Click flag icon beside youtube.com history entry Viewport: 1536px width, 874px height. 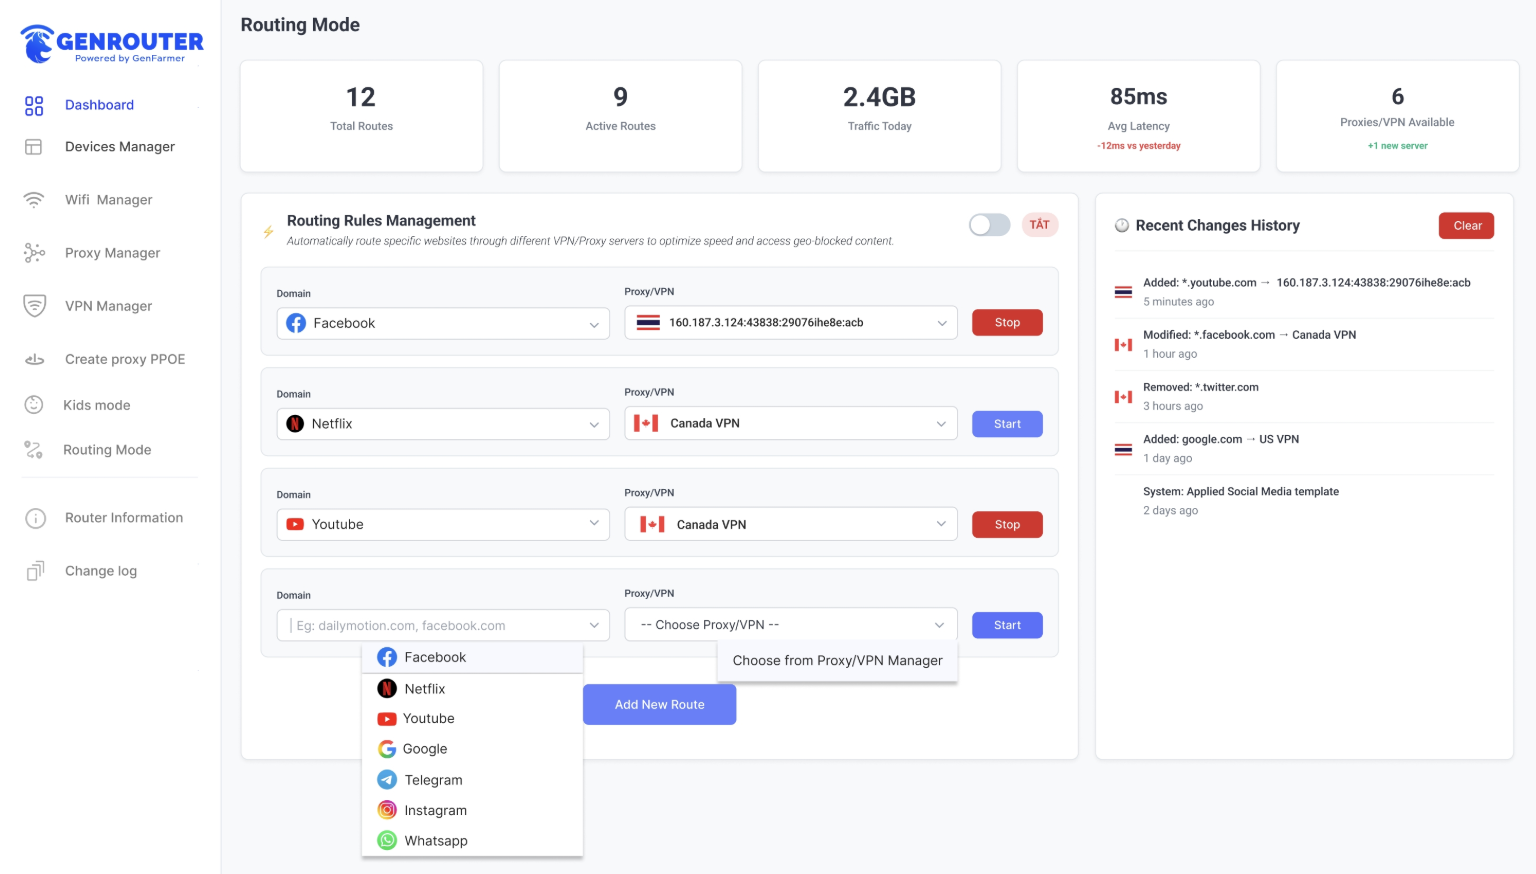[x=1124, y=293]
